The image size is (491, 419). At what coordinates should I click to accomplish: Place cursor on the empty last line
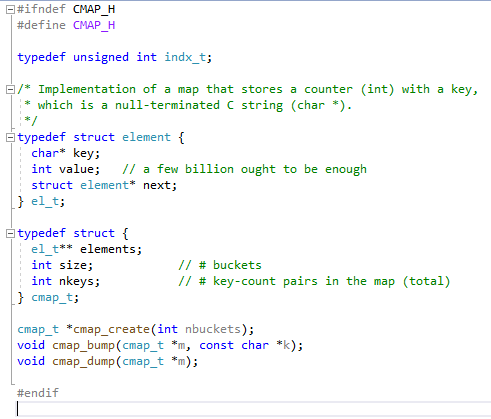tap(253, 409)
